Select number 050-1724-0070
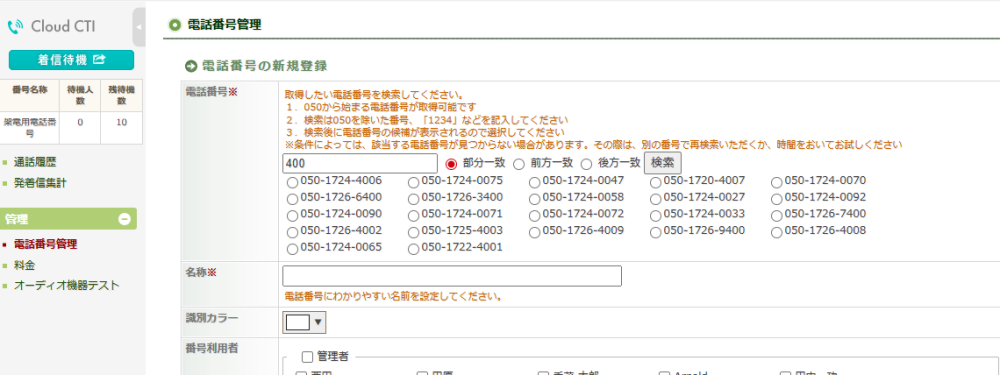The height and width of the screenshot is (375, 1000). click(x=776, y=182)
